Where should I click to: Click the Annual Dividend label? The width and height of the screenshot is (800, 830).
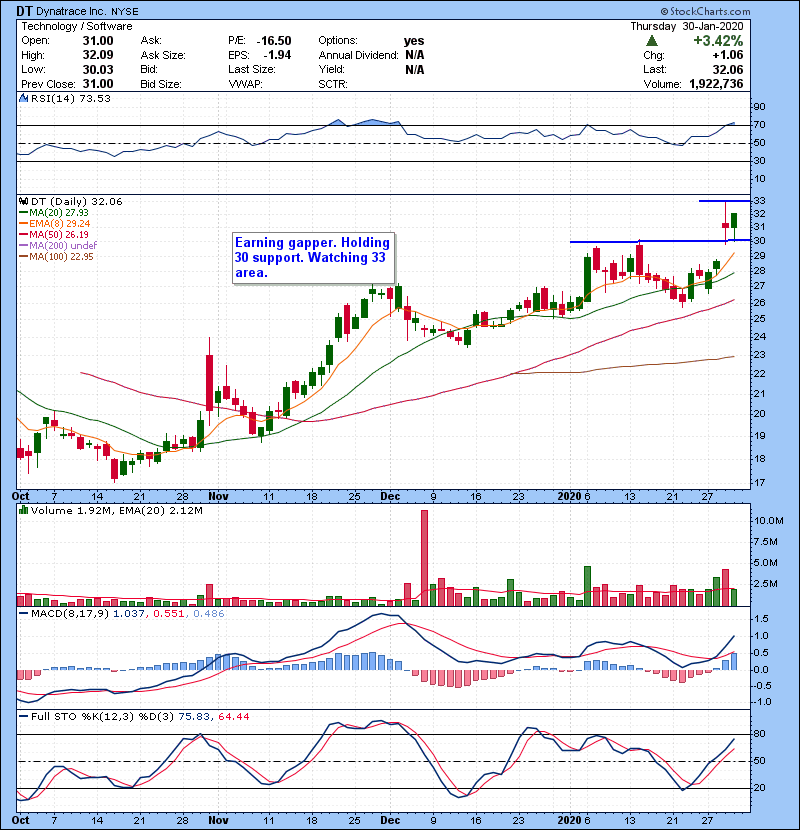(x=358, y=55)
